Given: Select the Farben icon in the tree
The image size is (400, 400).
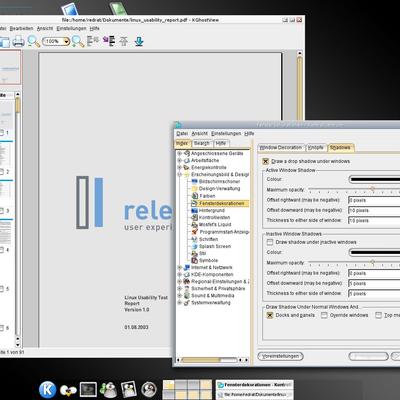Looking at the screenshot, I should tap(195, 196).
